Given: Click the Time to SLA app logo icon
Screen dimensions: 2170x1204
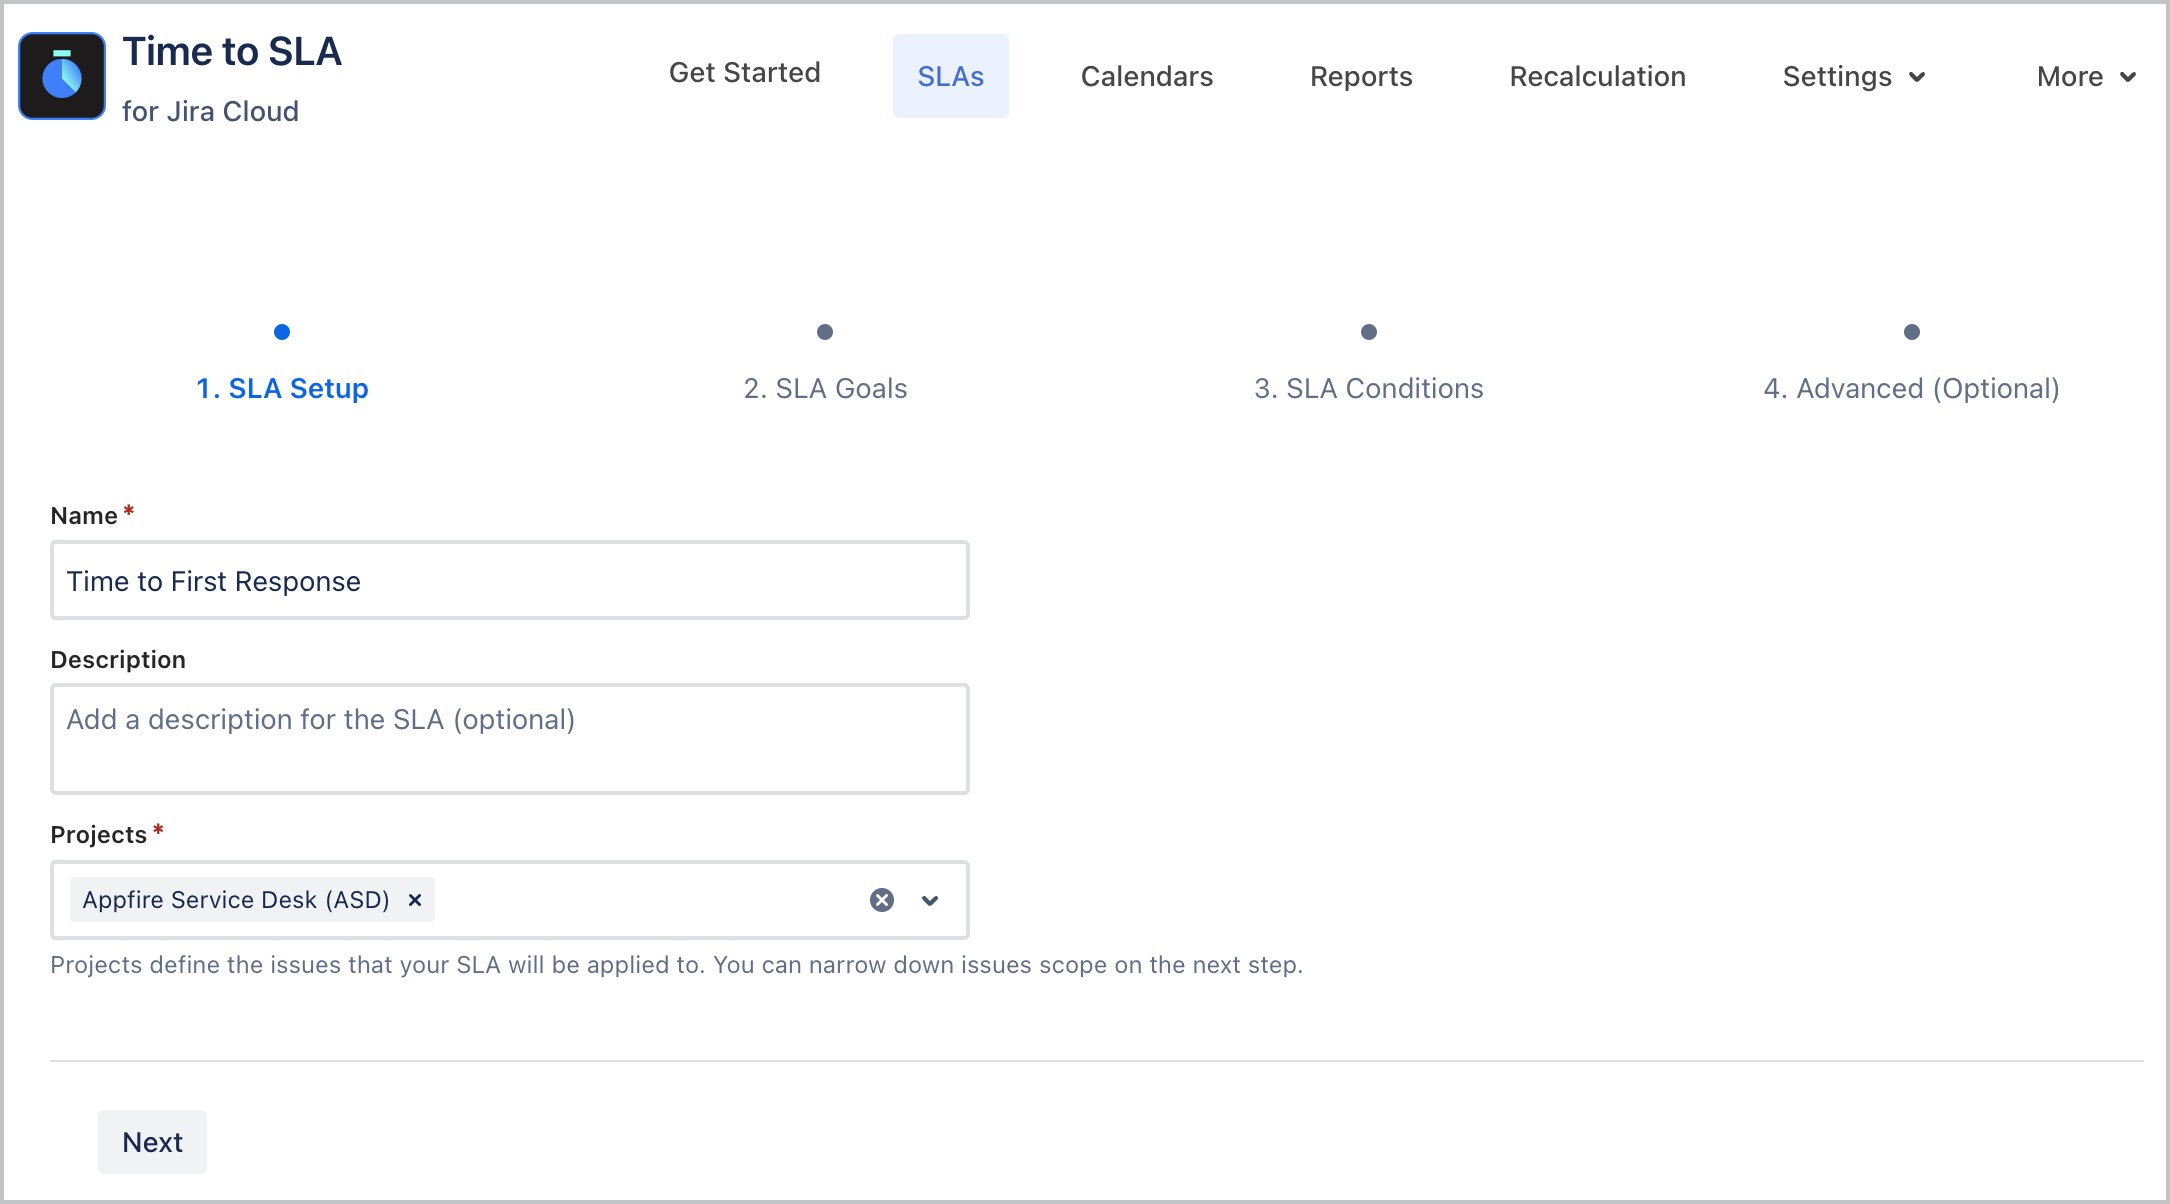Looking at the screenshot, I should click(x=62, y=76).
